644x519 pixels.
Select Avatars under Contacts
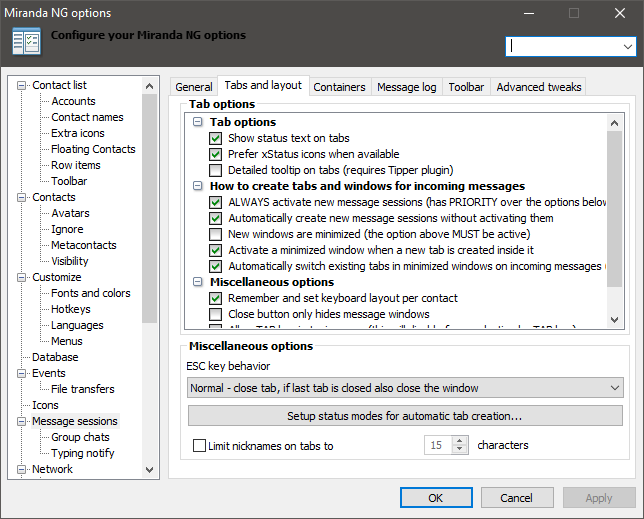click(x=70, y=214)
